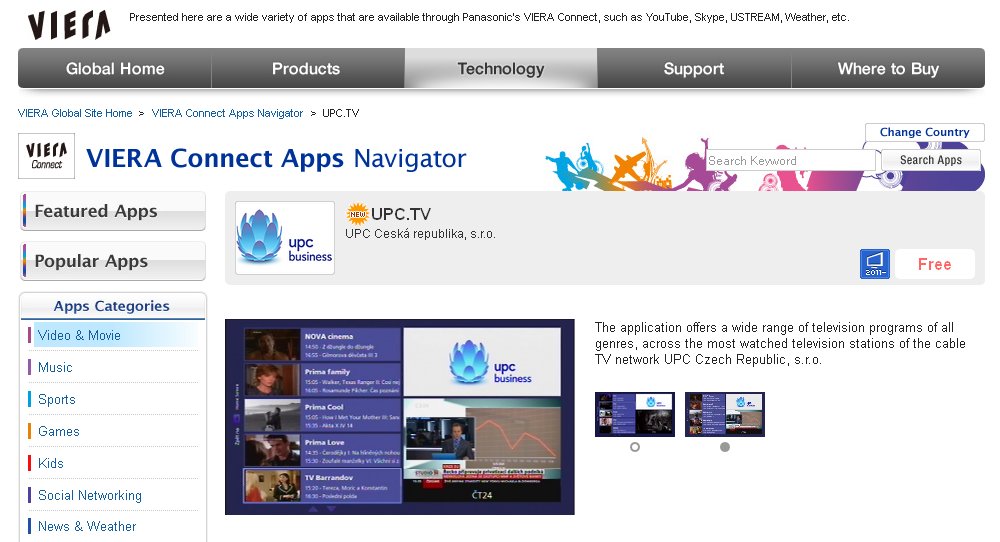Click the Change Country button
1000x542 pixels.
(x=924, y=132)
